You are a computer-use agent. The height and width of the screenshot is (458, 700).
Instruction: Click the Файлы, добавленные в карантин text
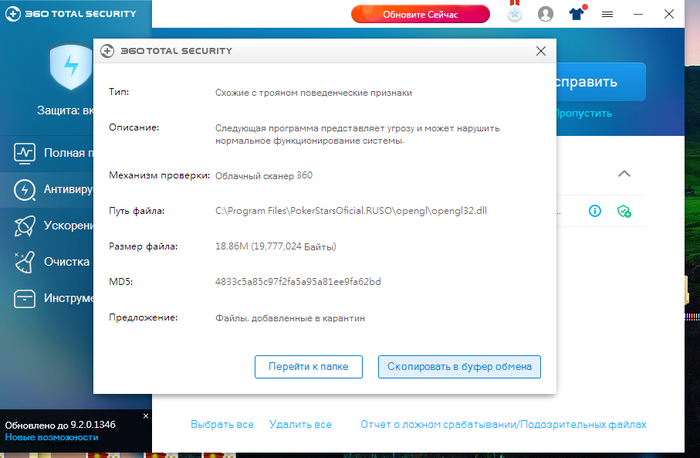pos(290,318)
